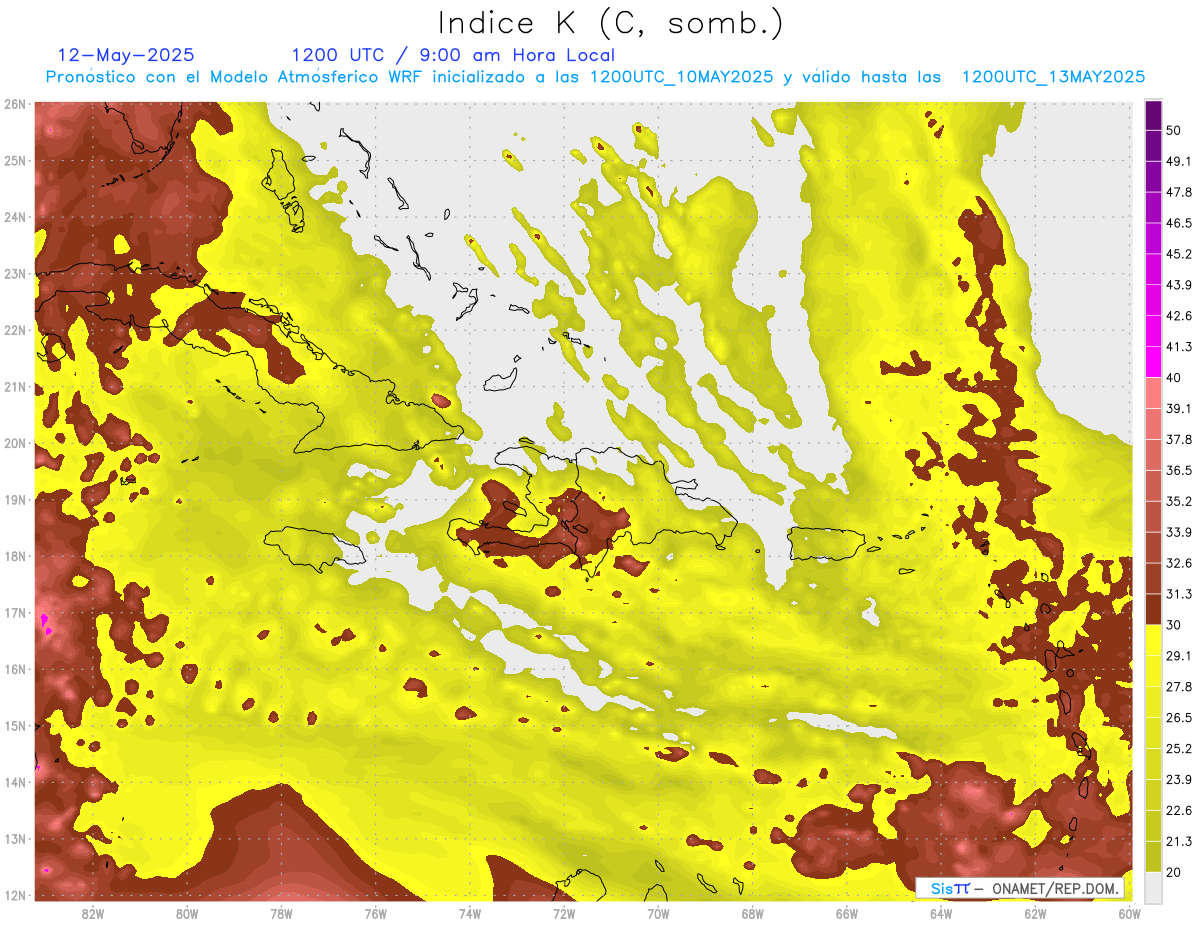The image size is (1200, 927).
Task: Select the latitude axis label "12N"
Action: pos(15,895)
